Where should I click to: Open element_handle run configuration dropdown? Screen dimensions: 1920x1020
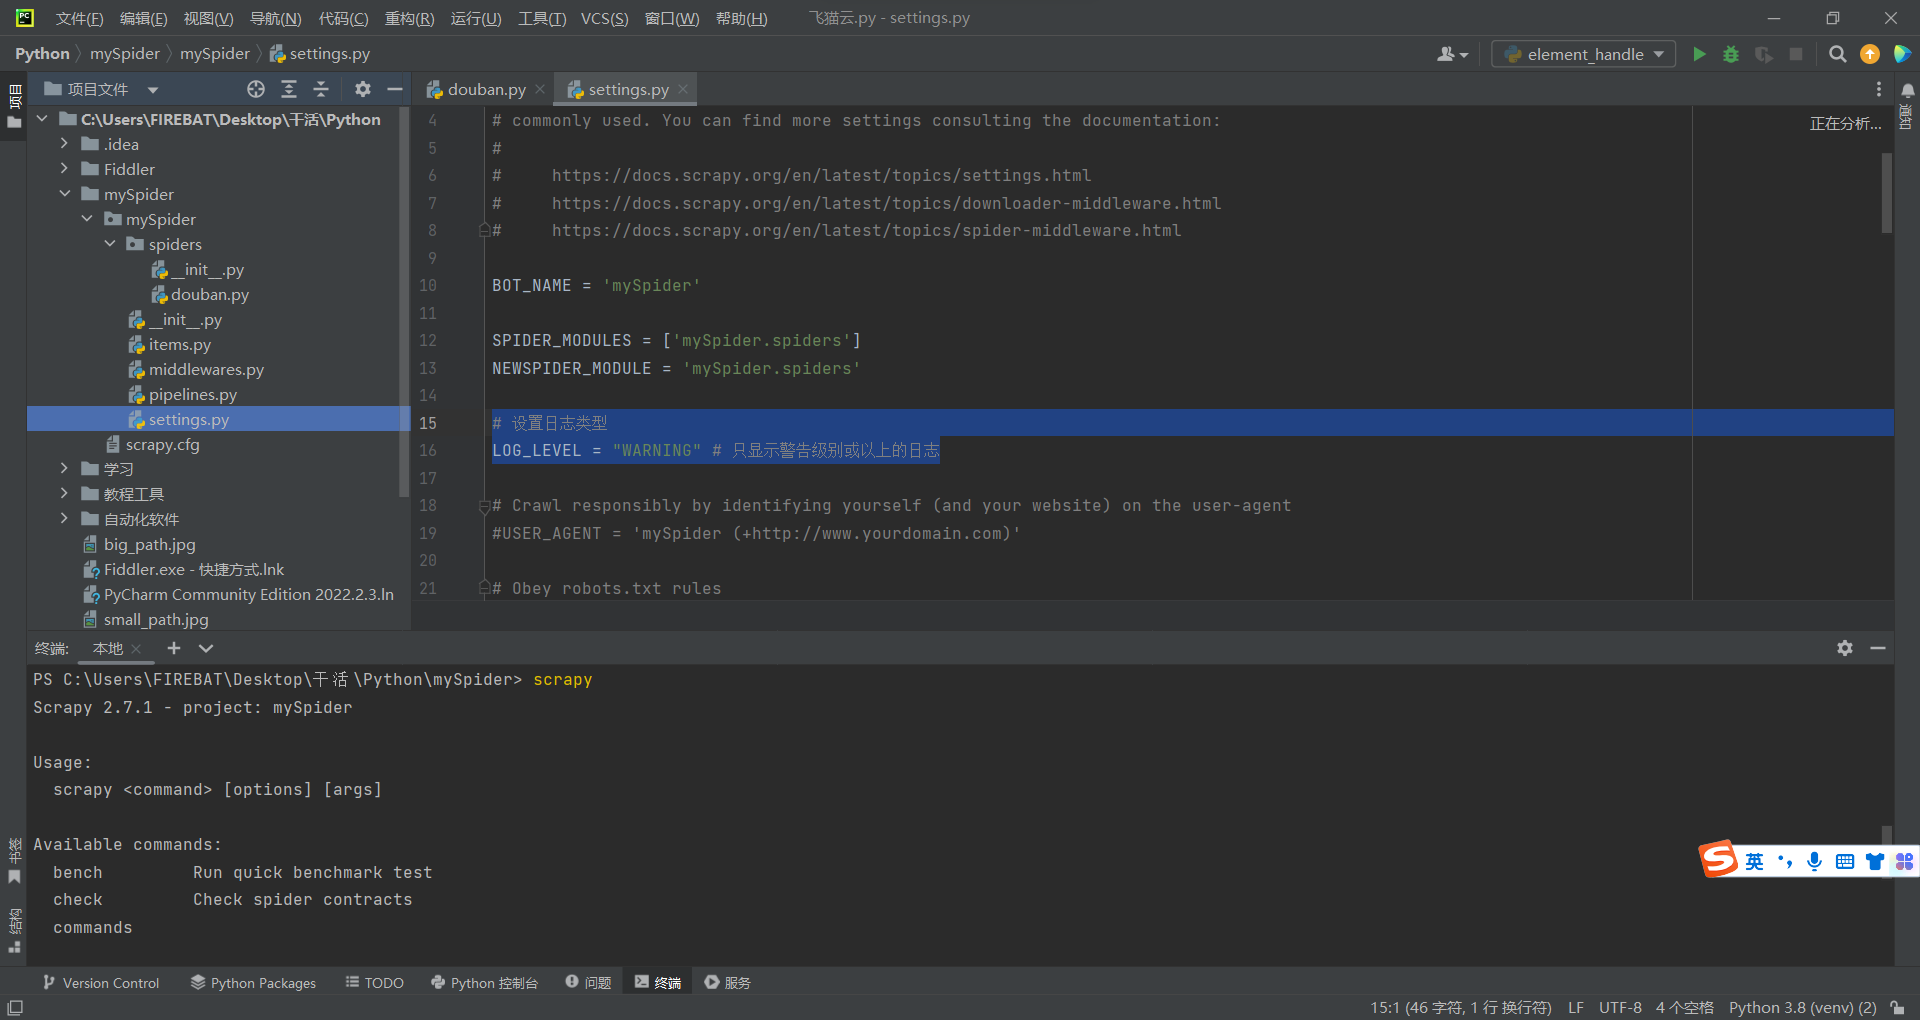pos(1584,54)
